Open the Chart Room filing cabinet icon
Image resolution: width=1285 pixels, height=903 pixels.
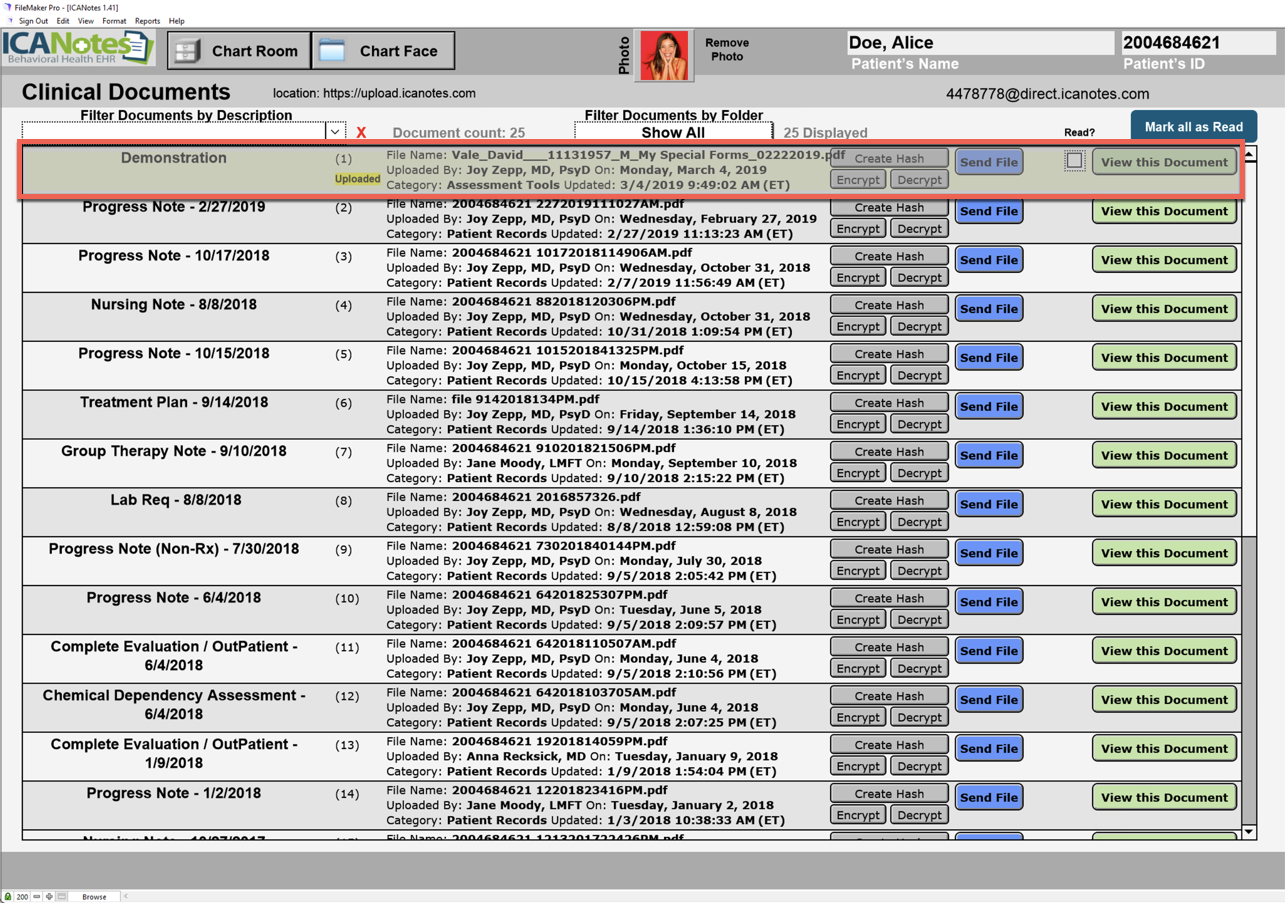click(187, 51)
